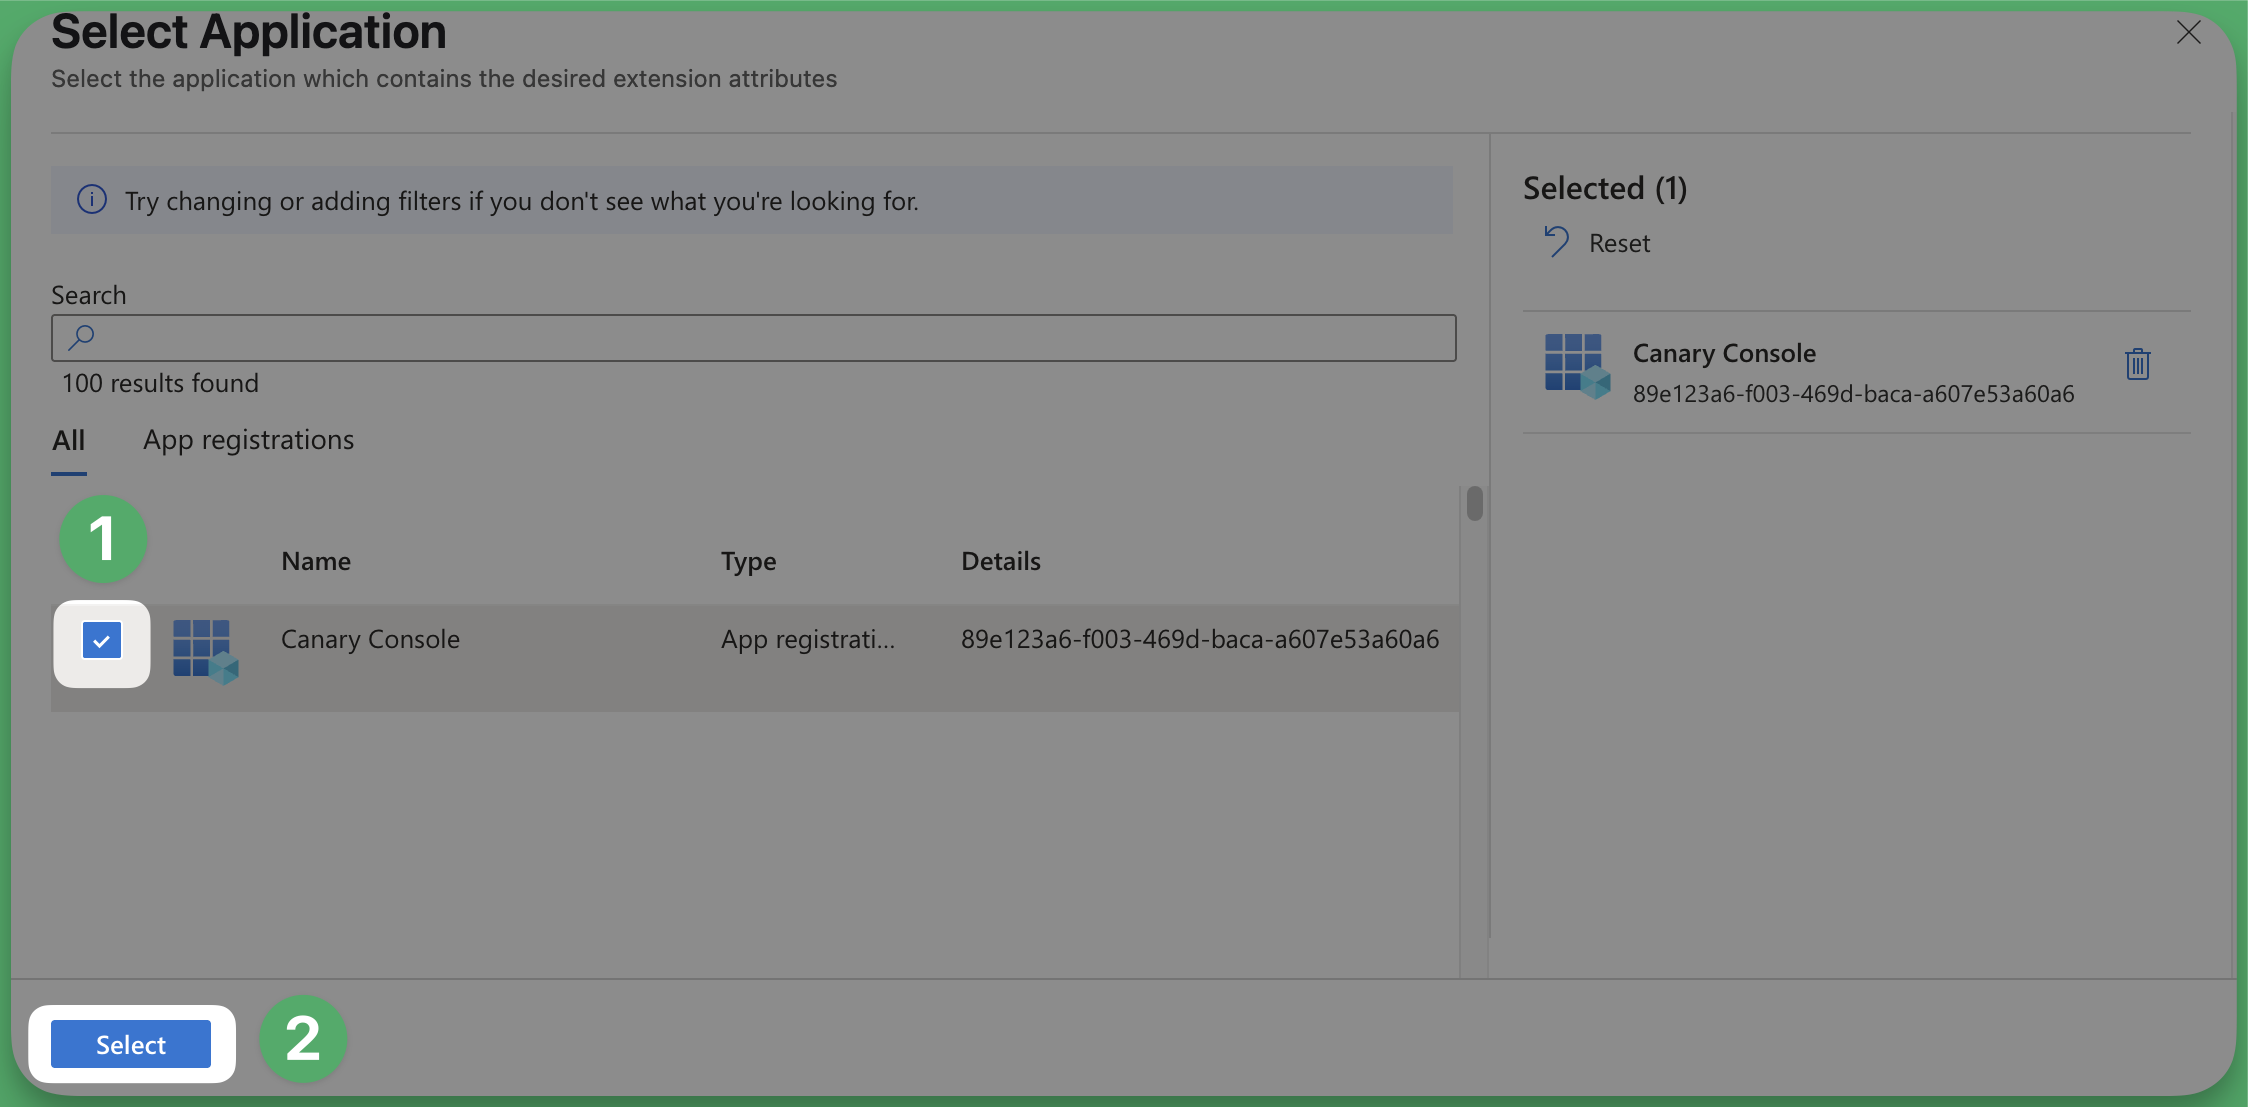Switch to the App registrations tab

(x=248, y=440)
